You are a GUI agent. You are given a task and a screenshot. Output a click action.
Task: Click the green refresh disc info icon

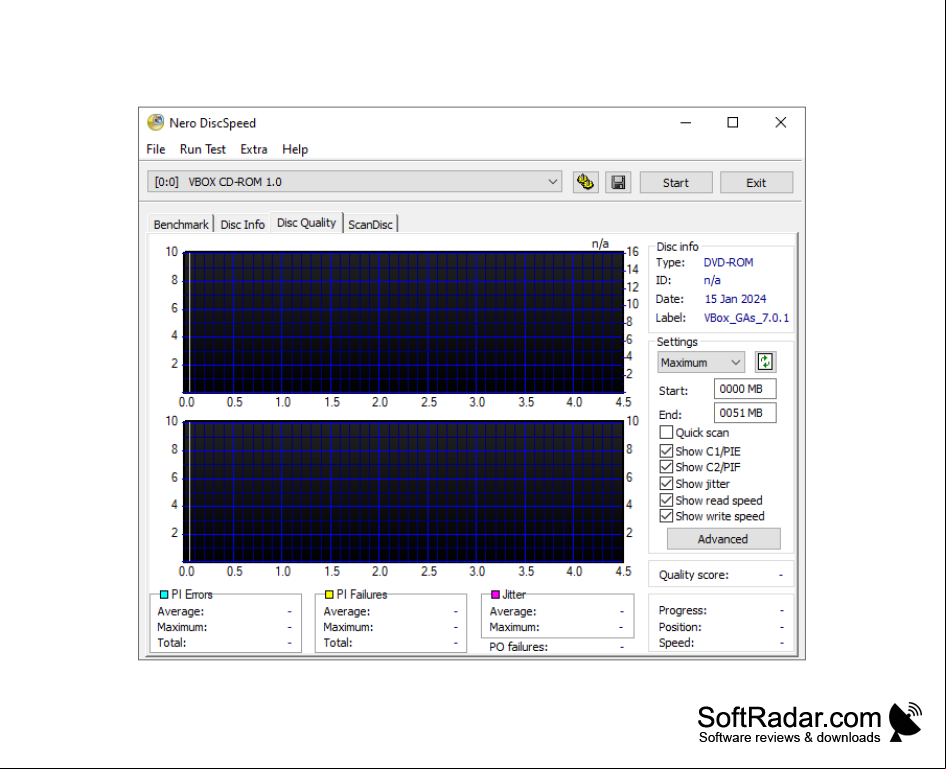pyautogui.click(x=765, y=362)
